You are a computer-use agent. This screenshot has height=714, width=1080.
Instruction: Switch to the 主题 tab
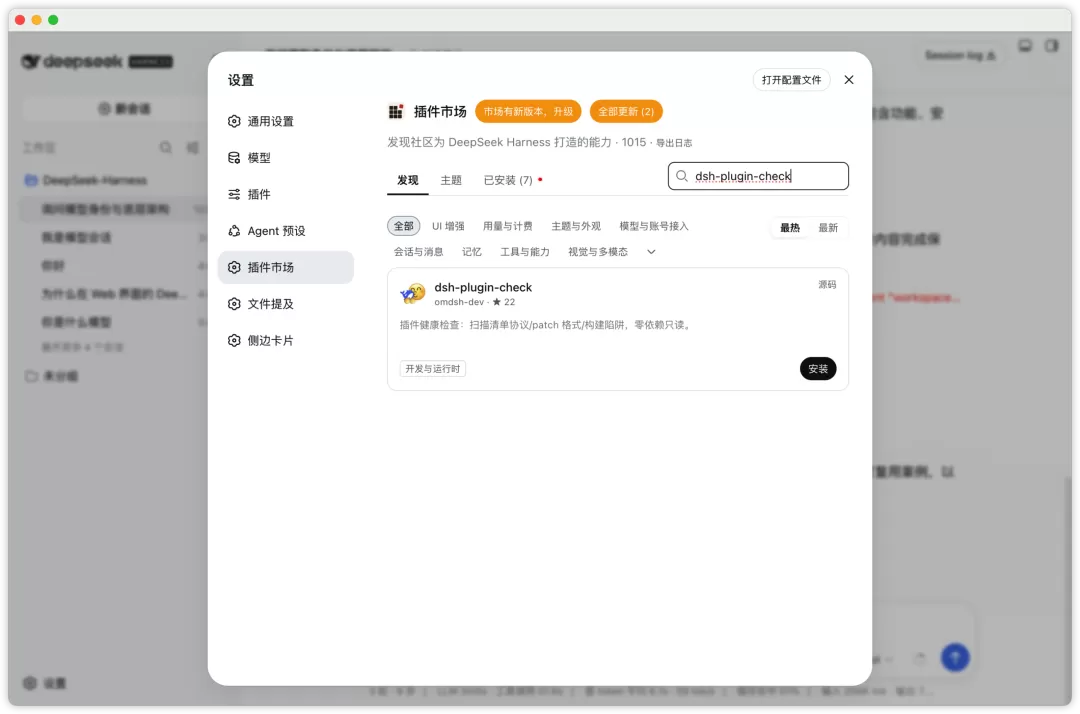coord(451,180)
